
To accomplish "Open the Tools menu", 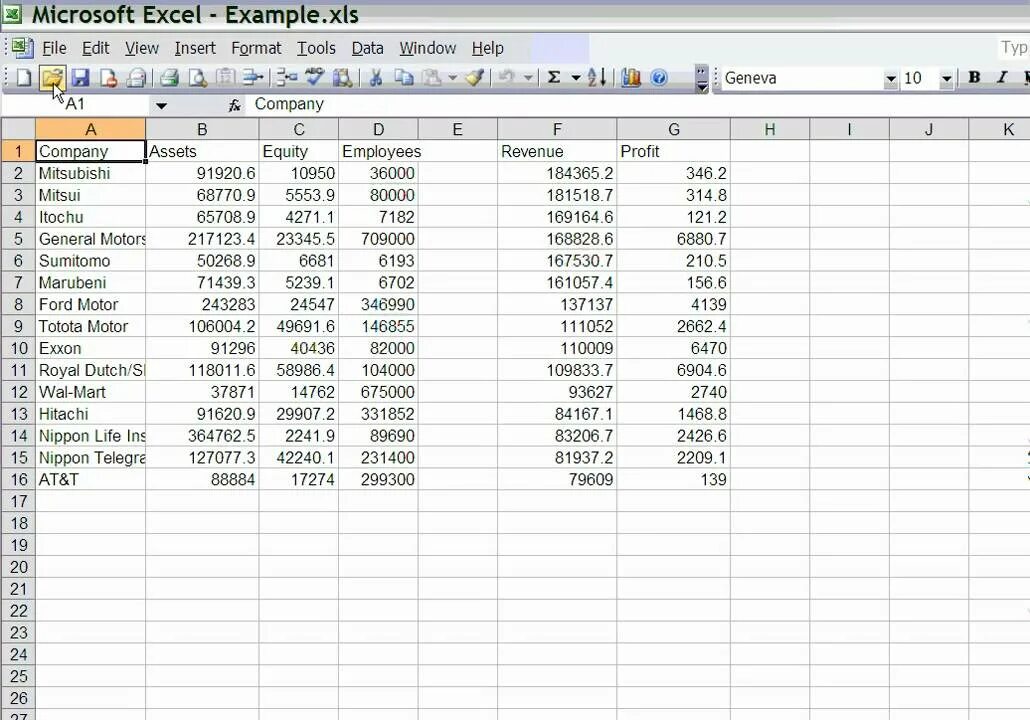I will point(316,48).
